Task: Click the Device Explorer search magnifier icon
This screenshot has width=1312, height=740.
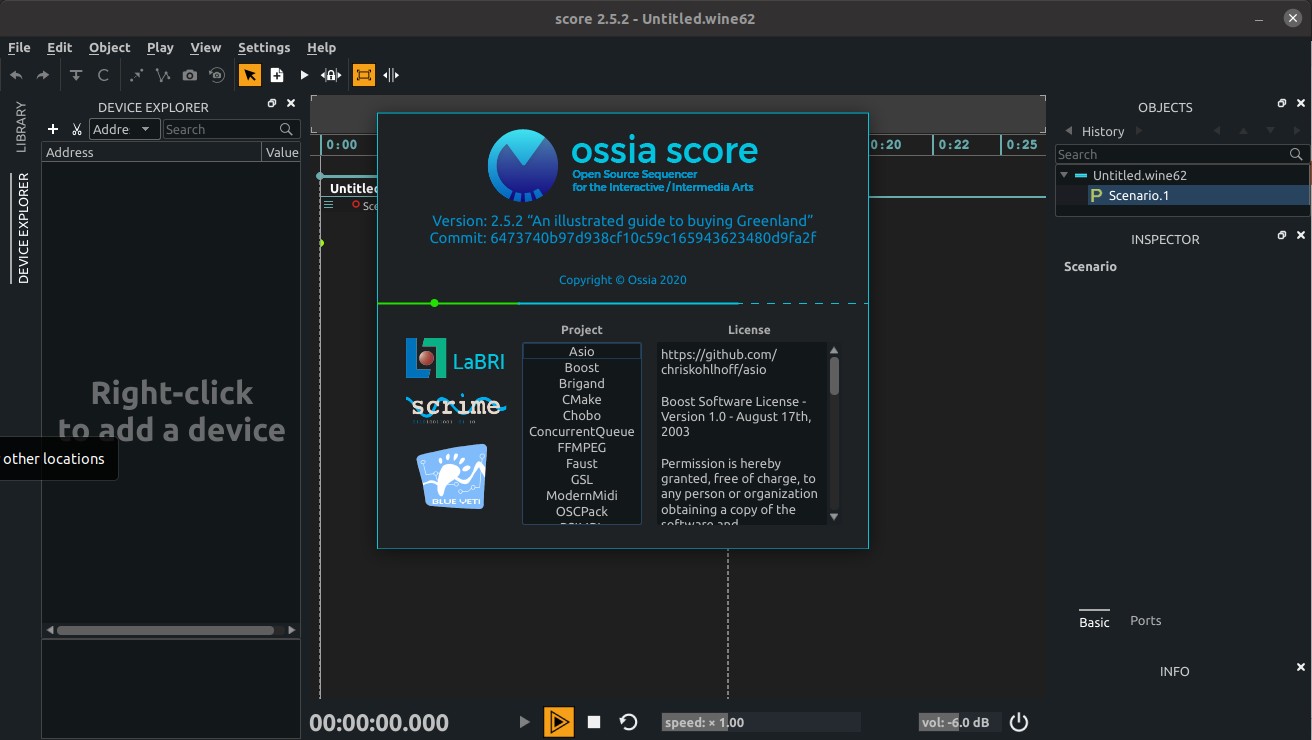Action: (287, 129)
